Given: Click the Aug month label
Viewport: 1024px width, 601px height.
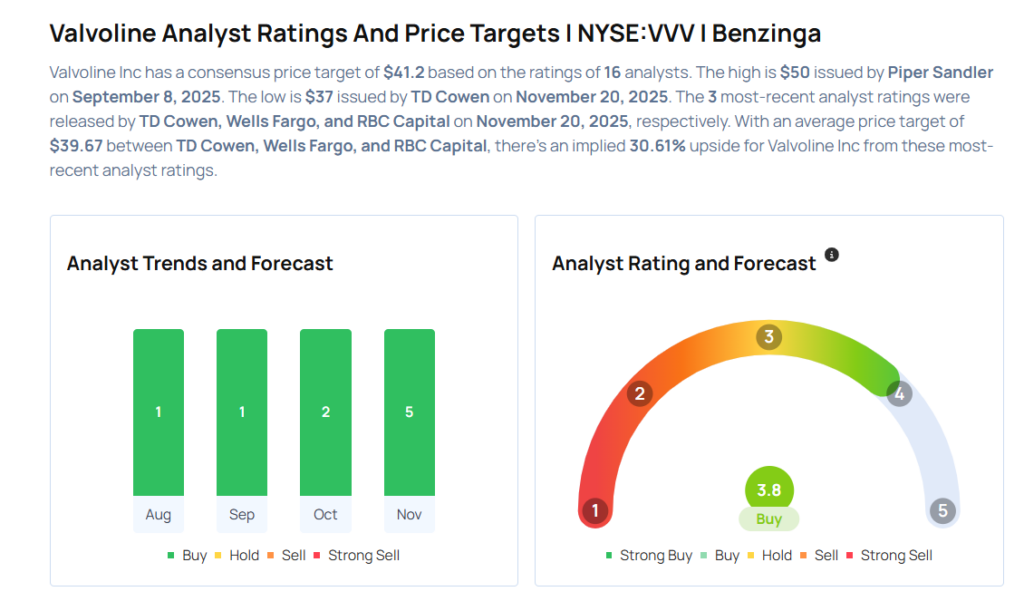Looking at the screenshot, I should 158,514.
